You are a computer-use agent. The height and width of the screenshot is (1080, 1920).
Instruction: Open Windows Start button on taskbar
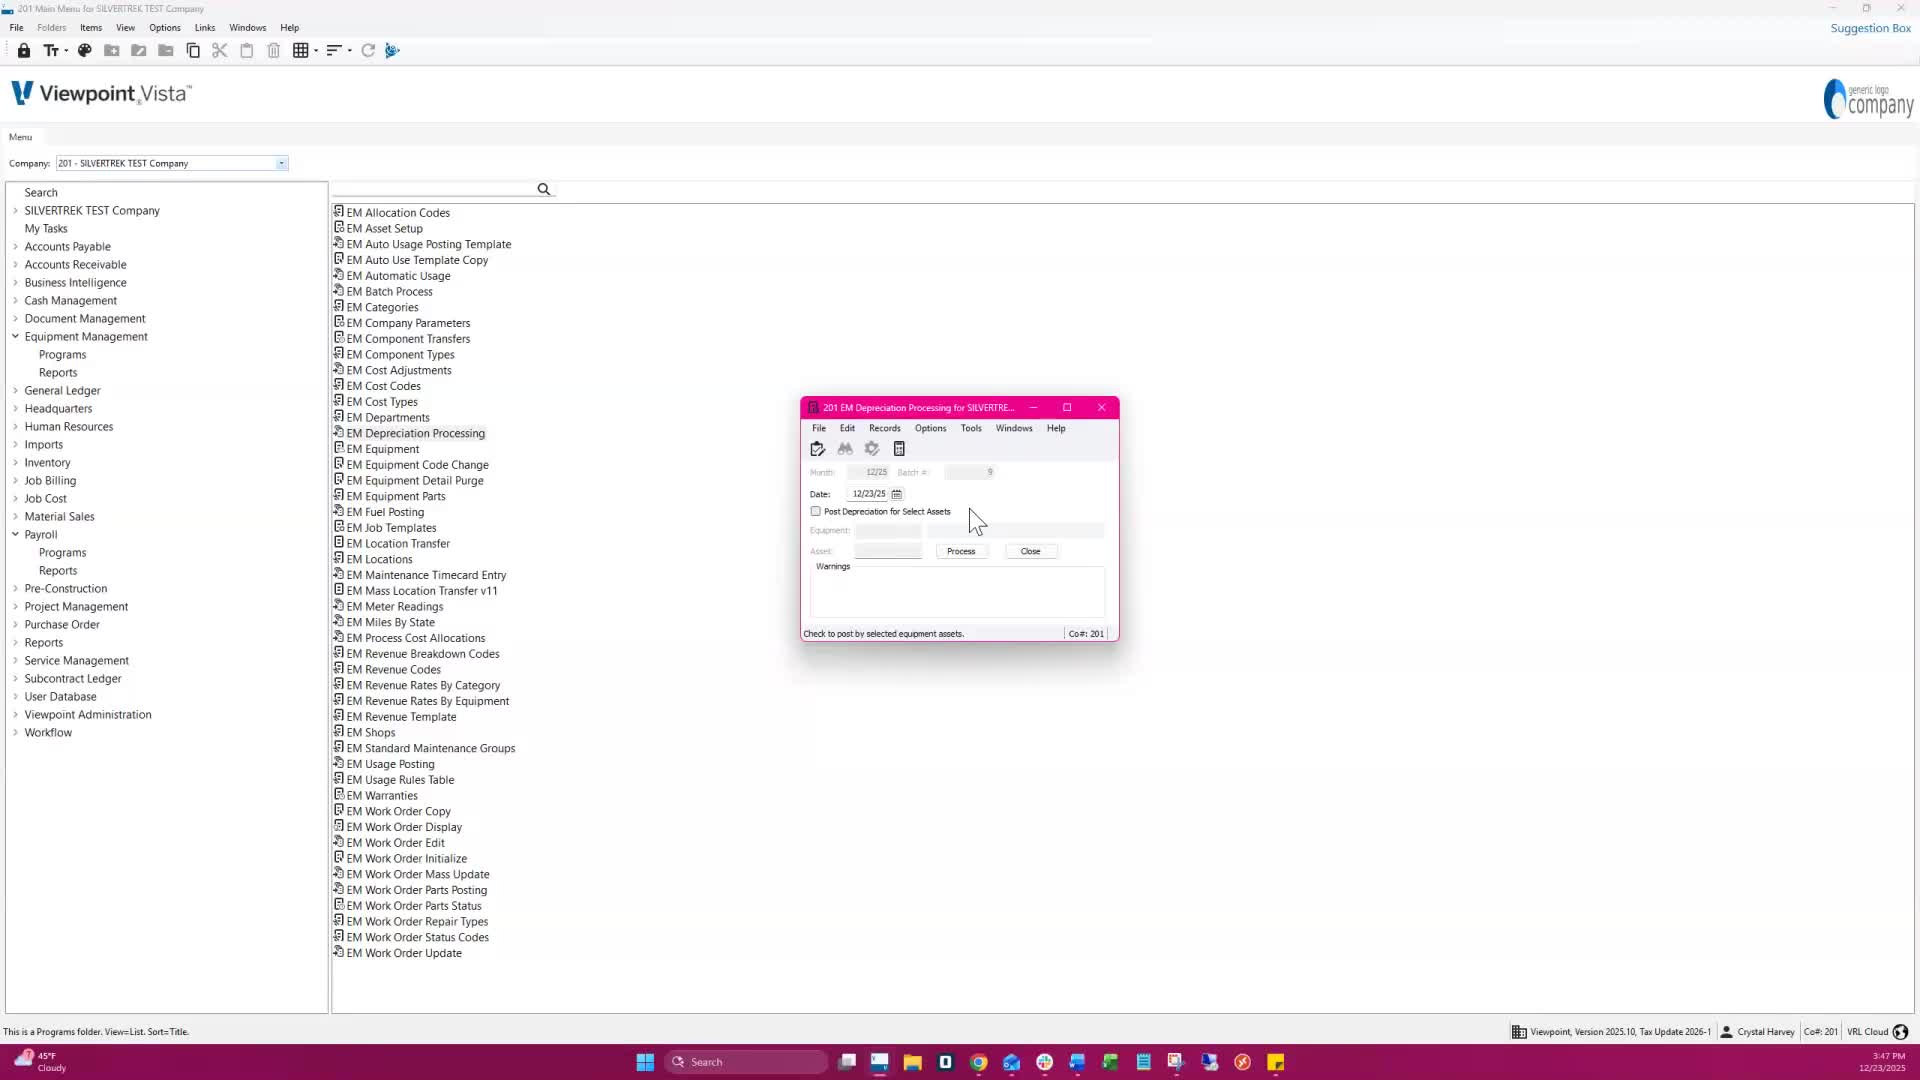point(645,1062)
